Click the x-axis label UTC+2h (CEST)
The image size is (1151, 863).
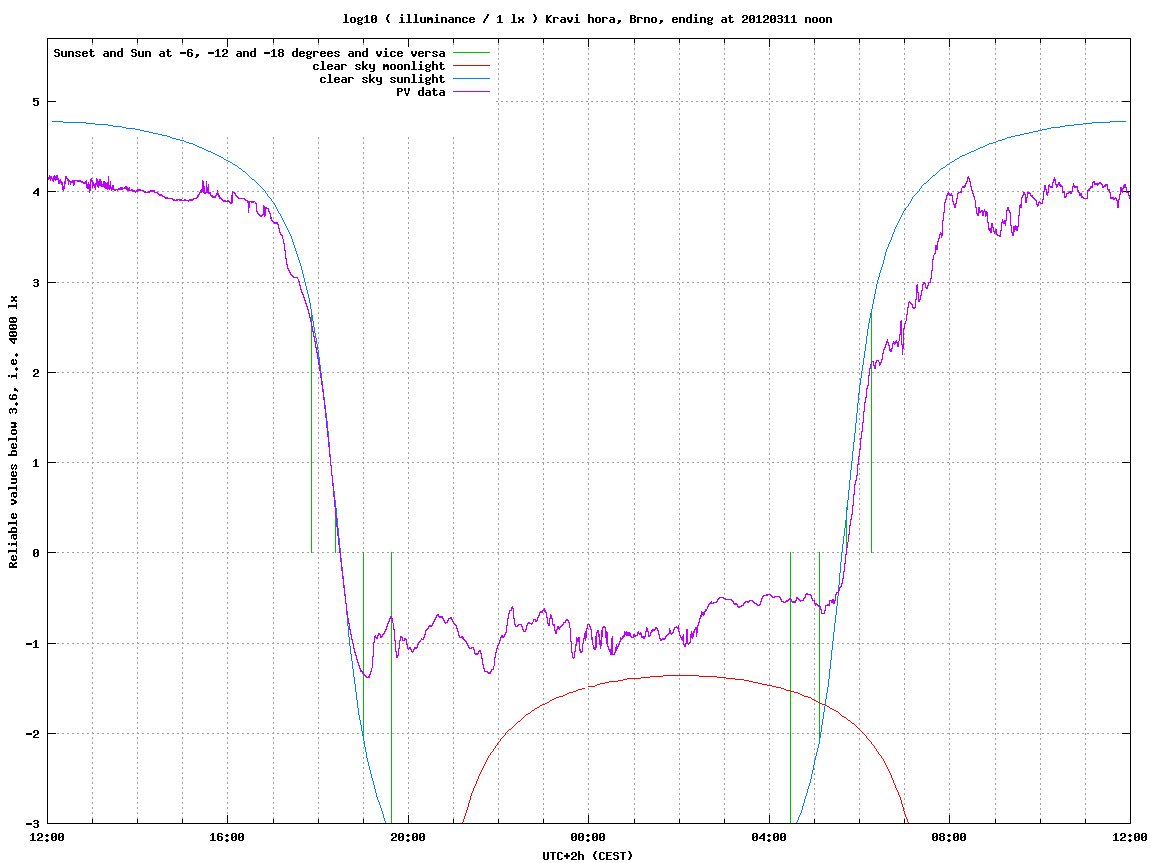(587, 856)
